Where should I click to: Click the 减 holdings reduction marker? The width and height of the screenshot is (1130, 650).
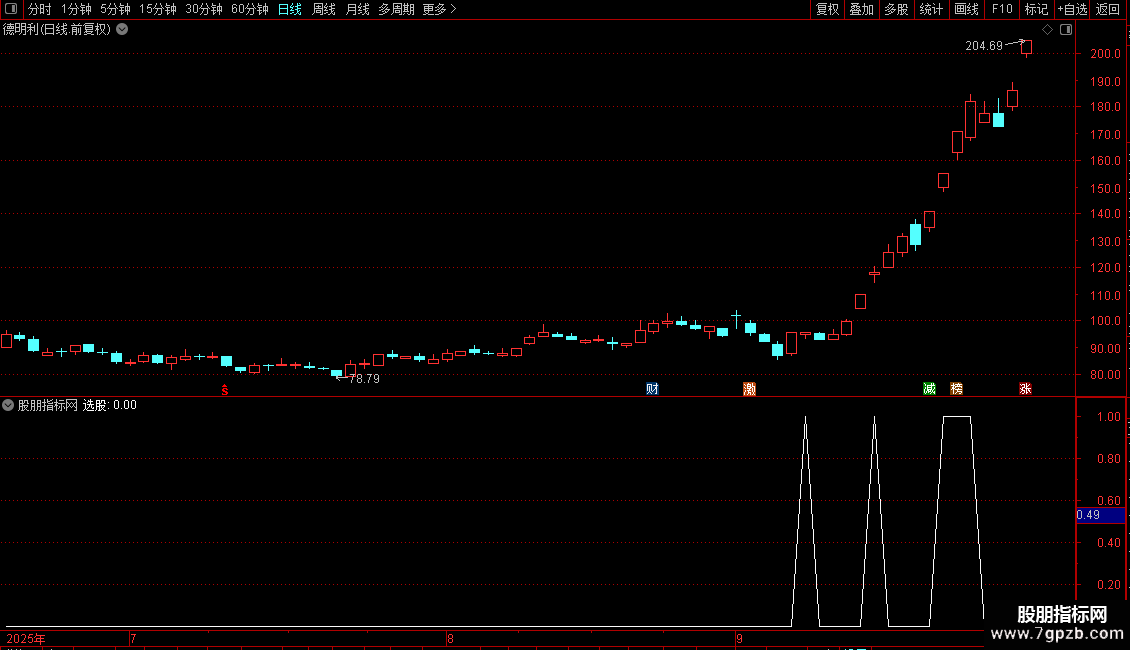point(930,389)
